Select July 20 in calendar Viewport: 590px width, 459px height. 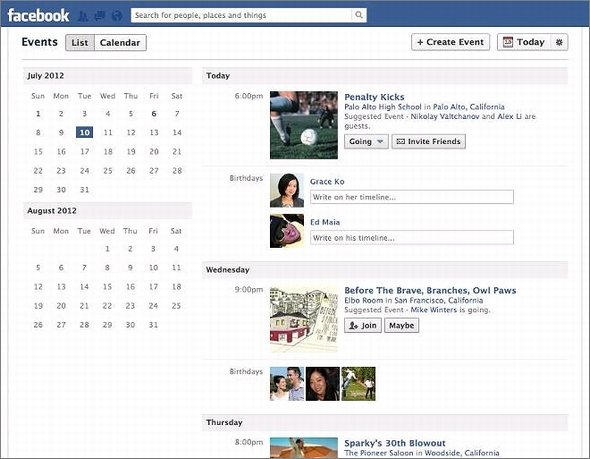pos(154,152)
